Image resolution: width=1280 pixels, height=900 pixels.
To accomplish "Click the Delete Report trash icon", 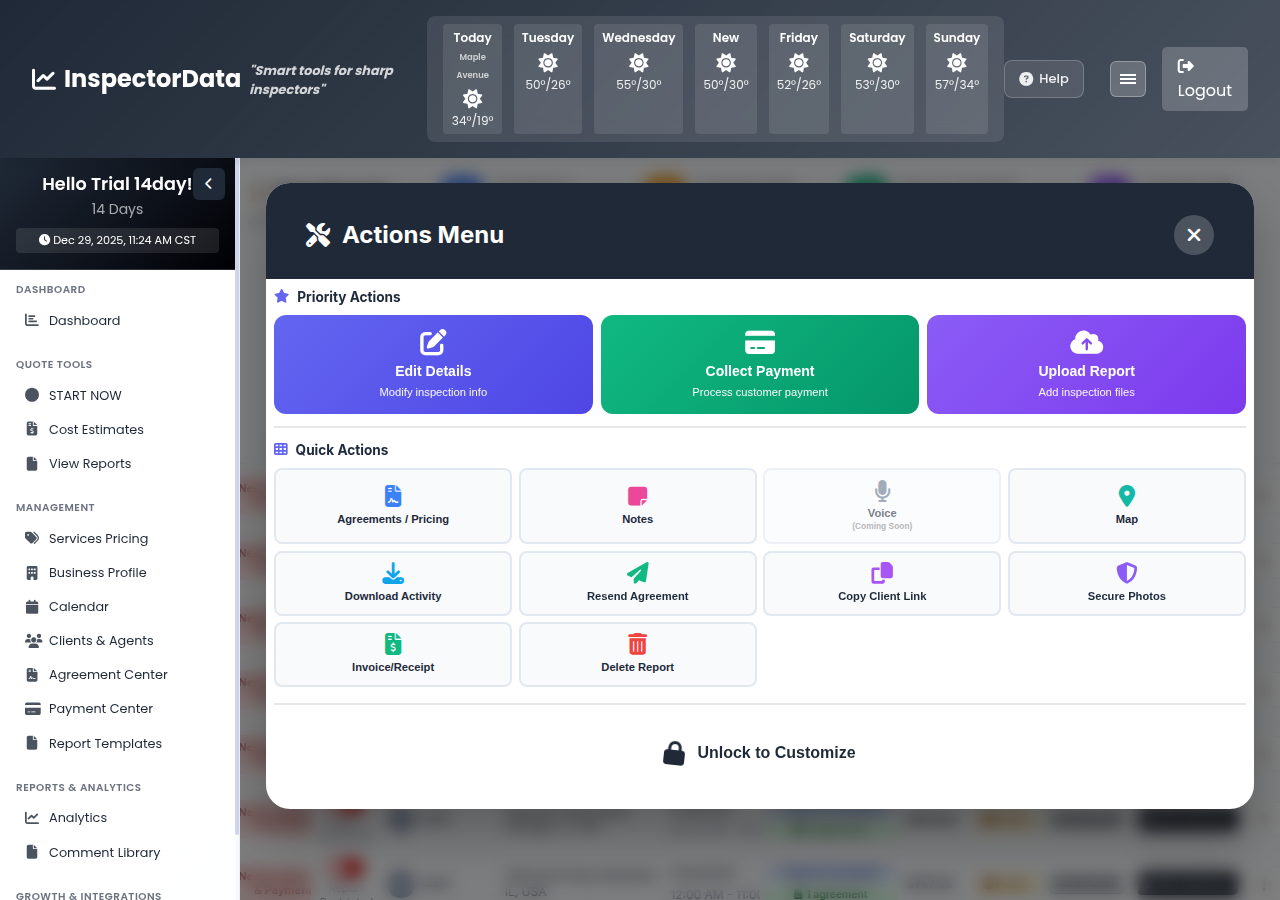I will (x=637, y=644).
